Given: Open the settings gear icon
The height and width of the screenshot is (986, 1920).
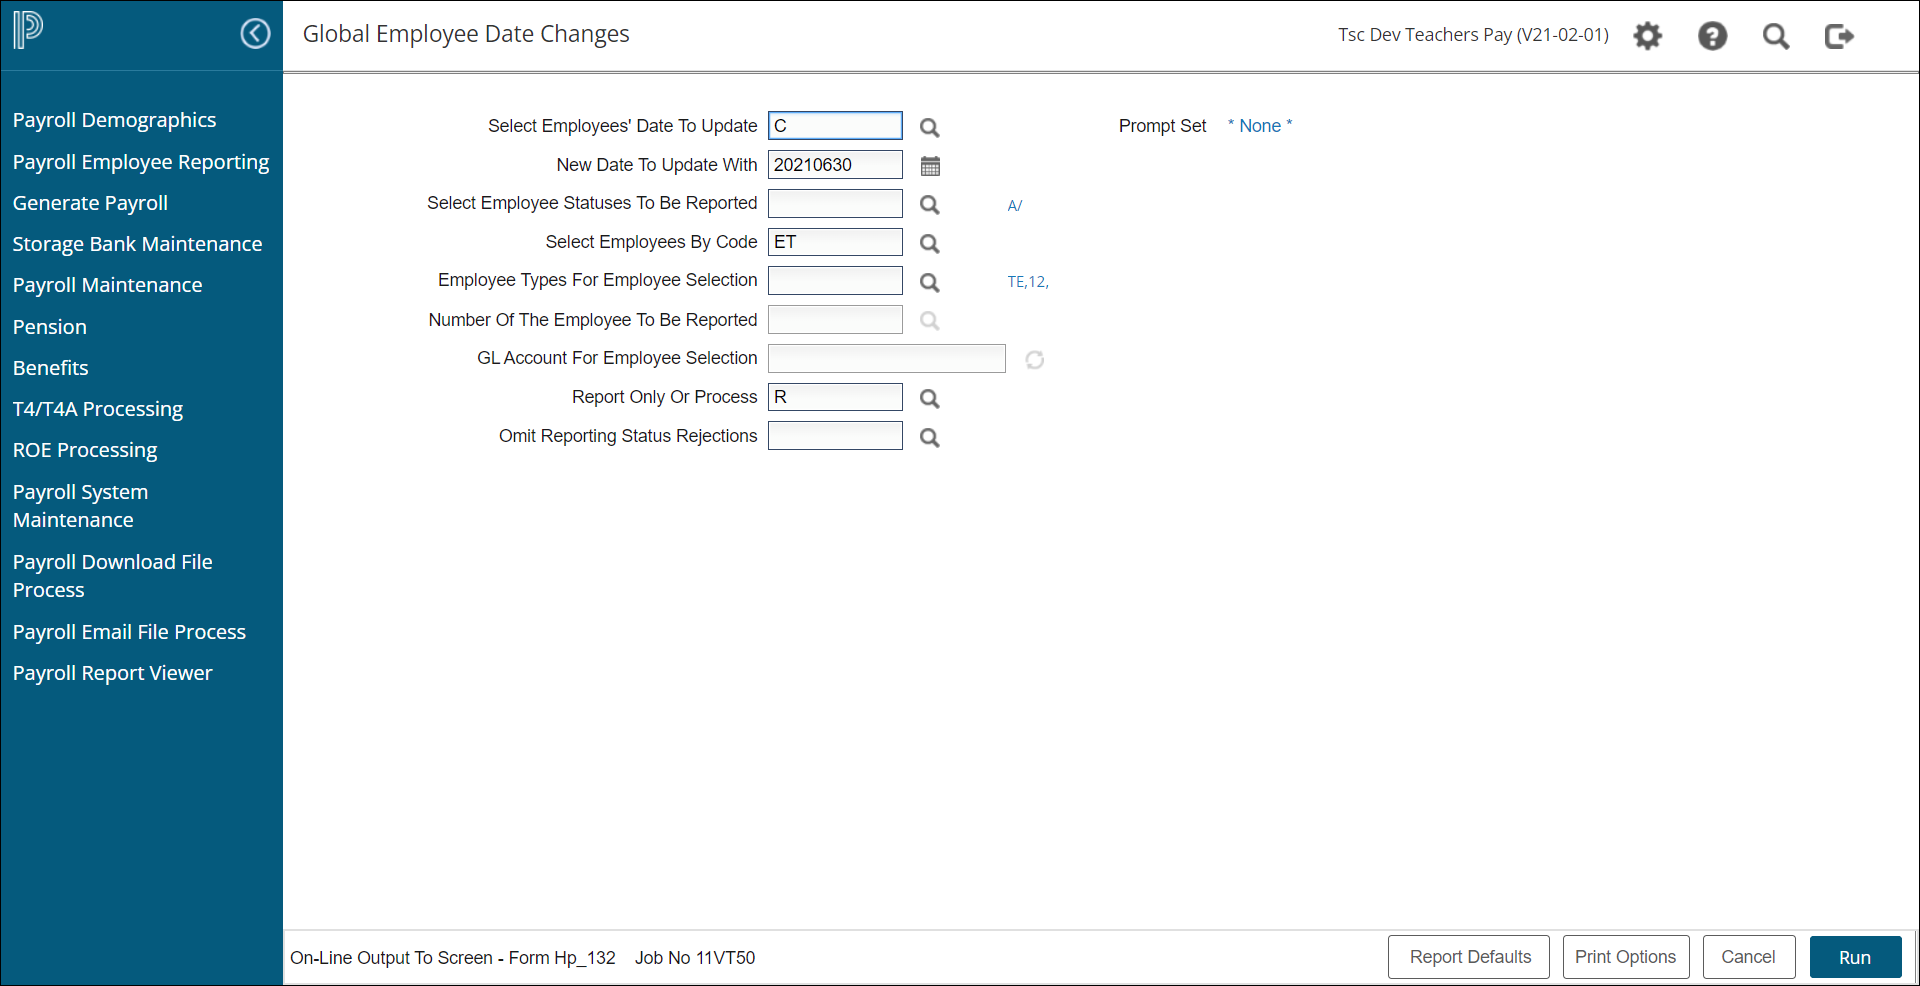Looking at the screenshot, I should (x=1647, y=36).
